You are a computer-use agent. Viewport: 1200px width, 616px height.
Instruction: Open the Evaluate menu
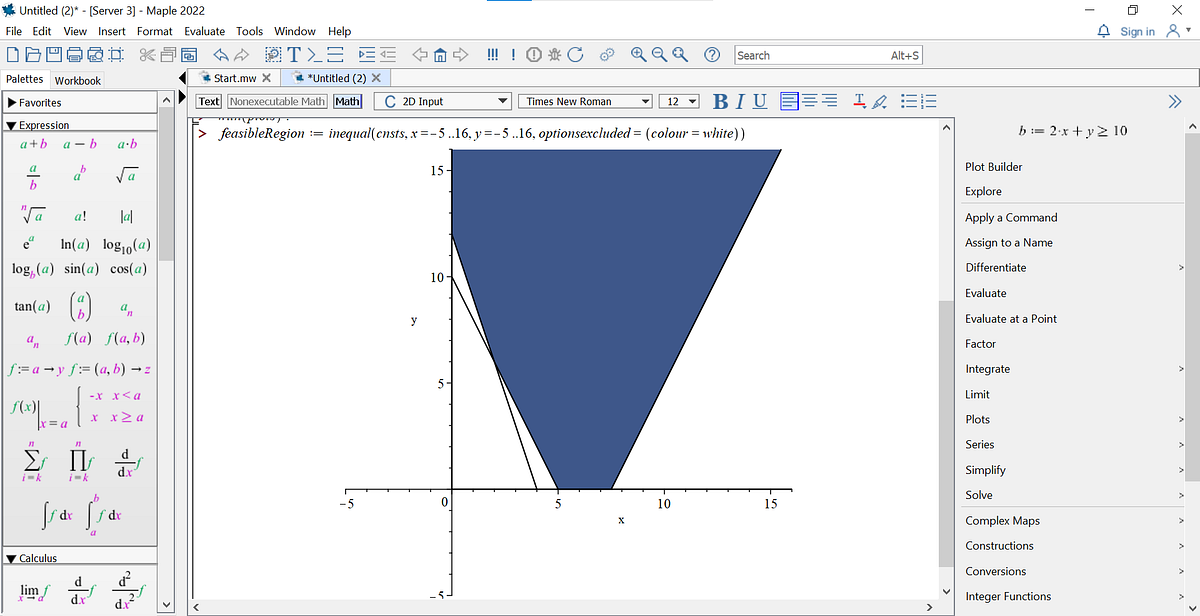(x=204, y=31)
